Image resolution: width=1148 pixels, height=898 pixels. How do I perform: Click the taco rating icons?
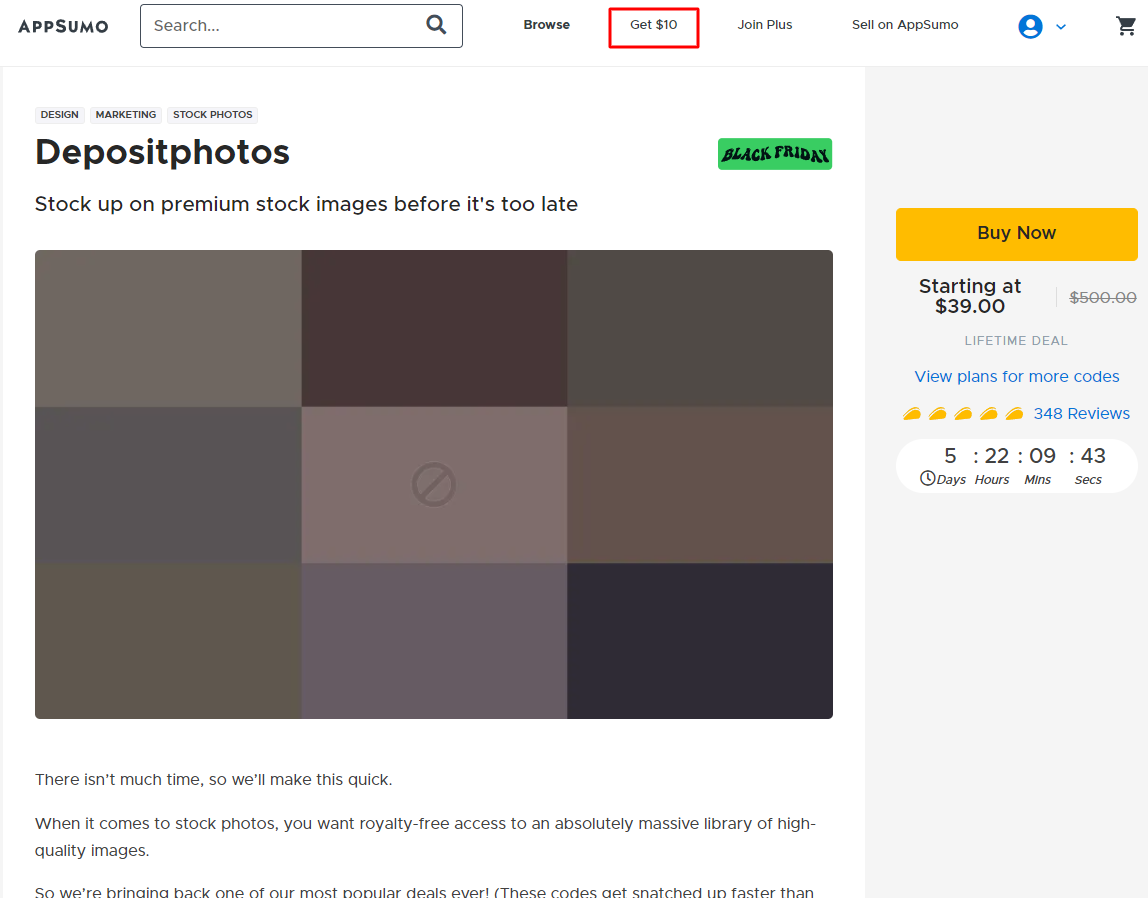(963, 414)
